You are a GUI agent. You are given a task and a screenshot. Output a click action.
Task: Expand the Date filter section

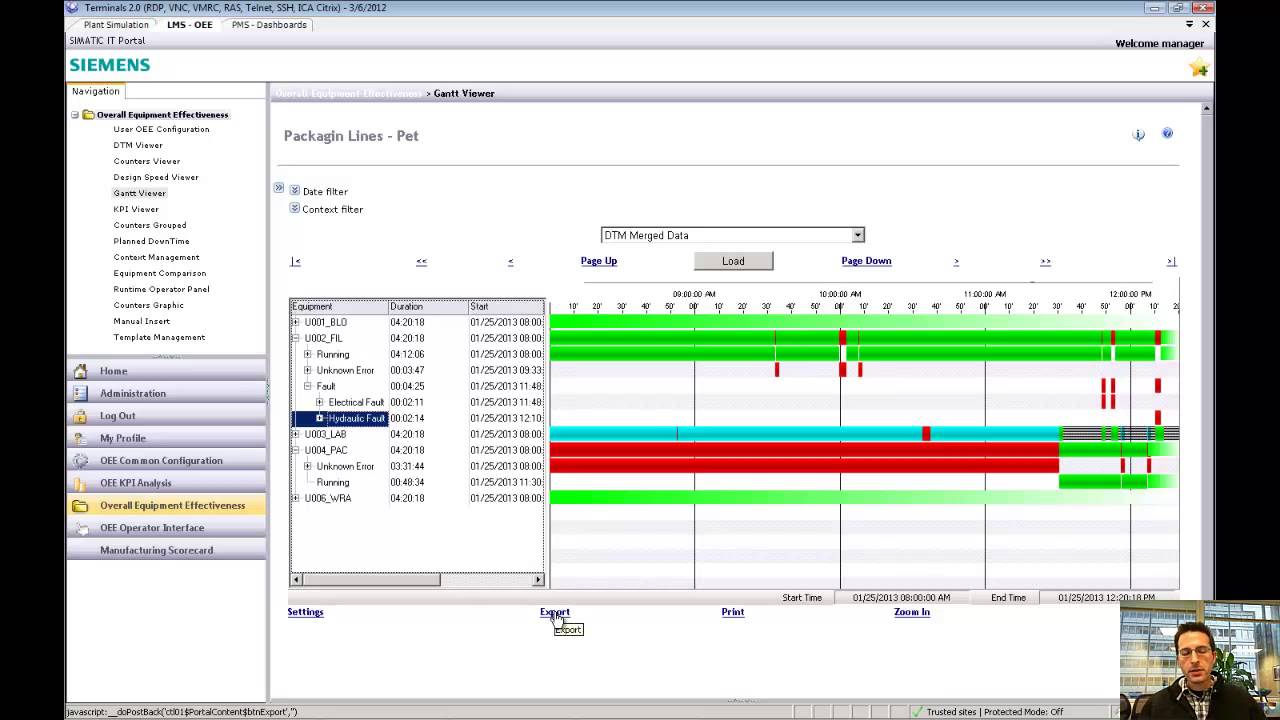295,190
